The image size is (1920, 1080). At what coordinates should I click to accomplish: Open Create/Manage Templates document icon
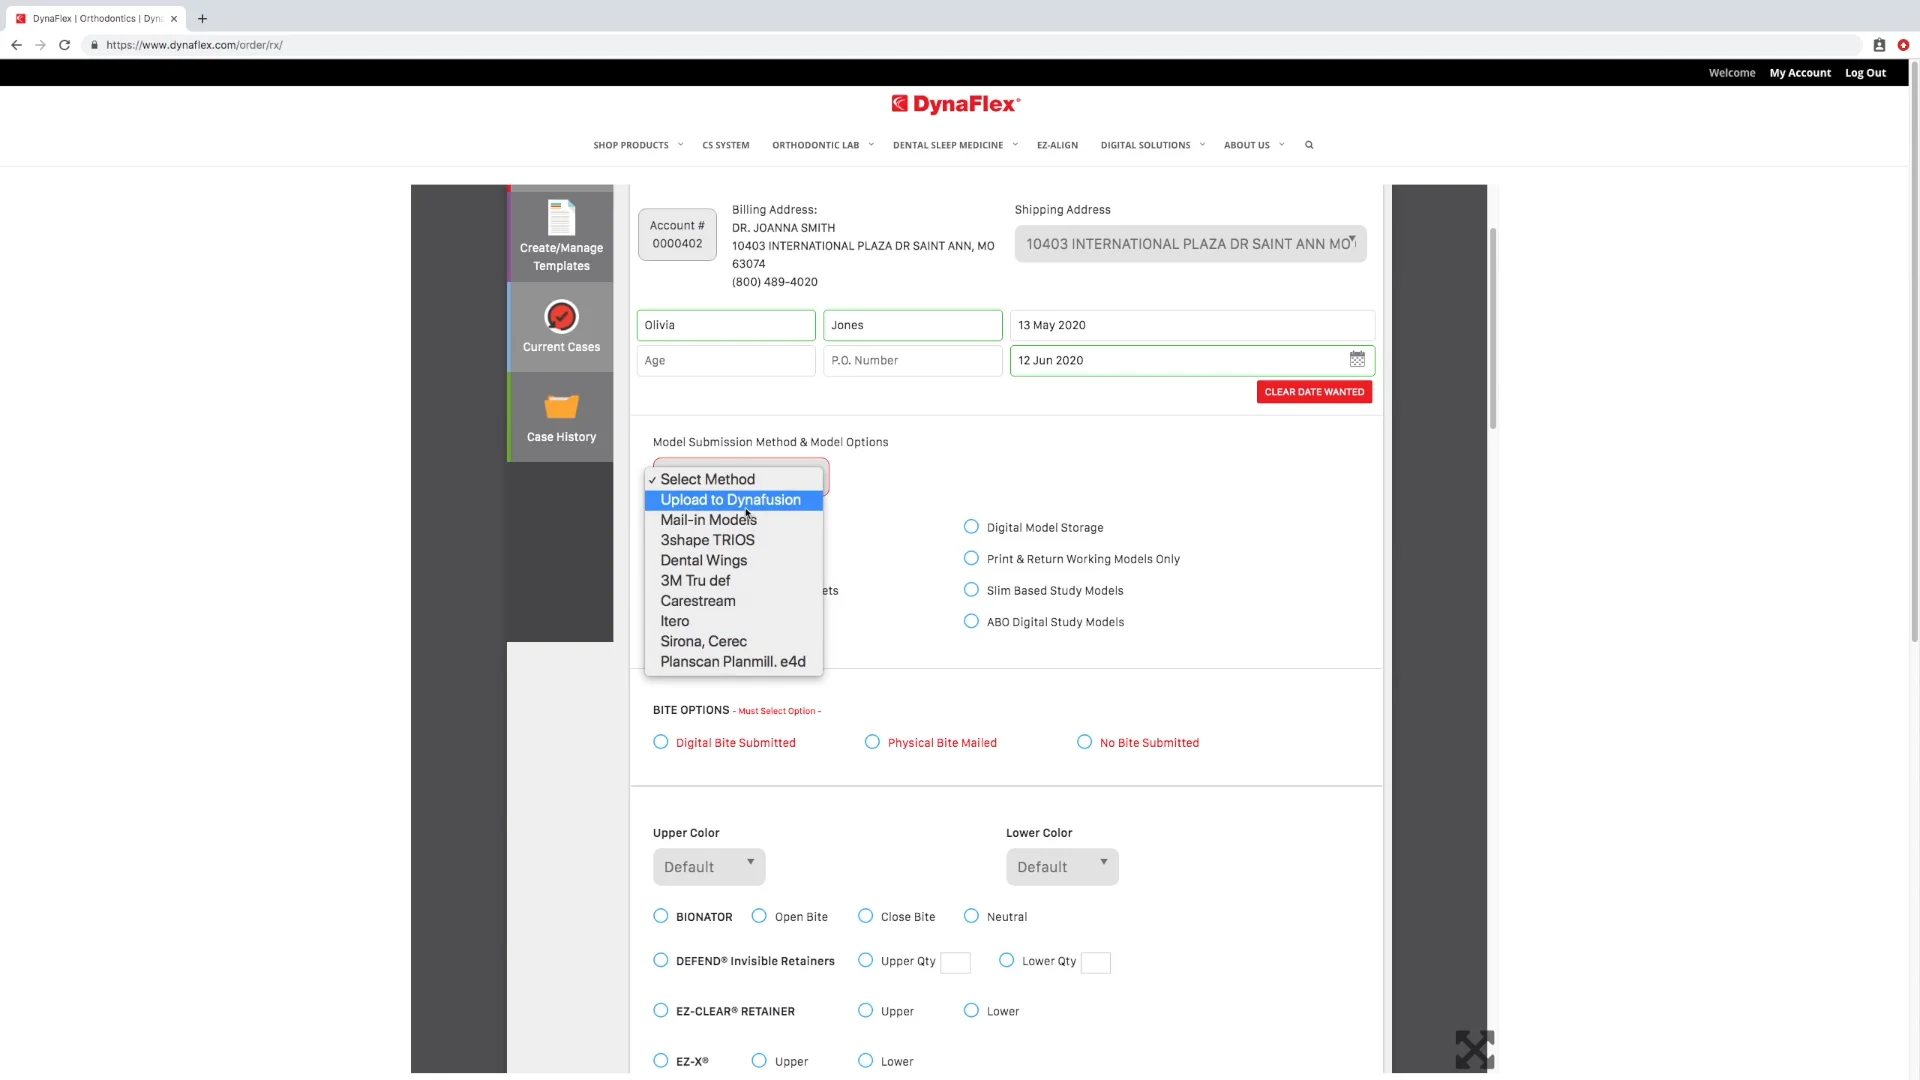coord(561,218)
